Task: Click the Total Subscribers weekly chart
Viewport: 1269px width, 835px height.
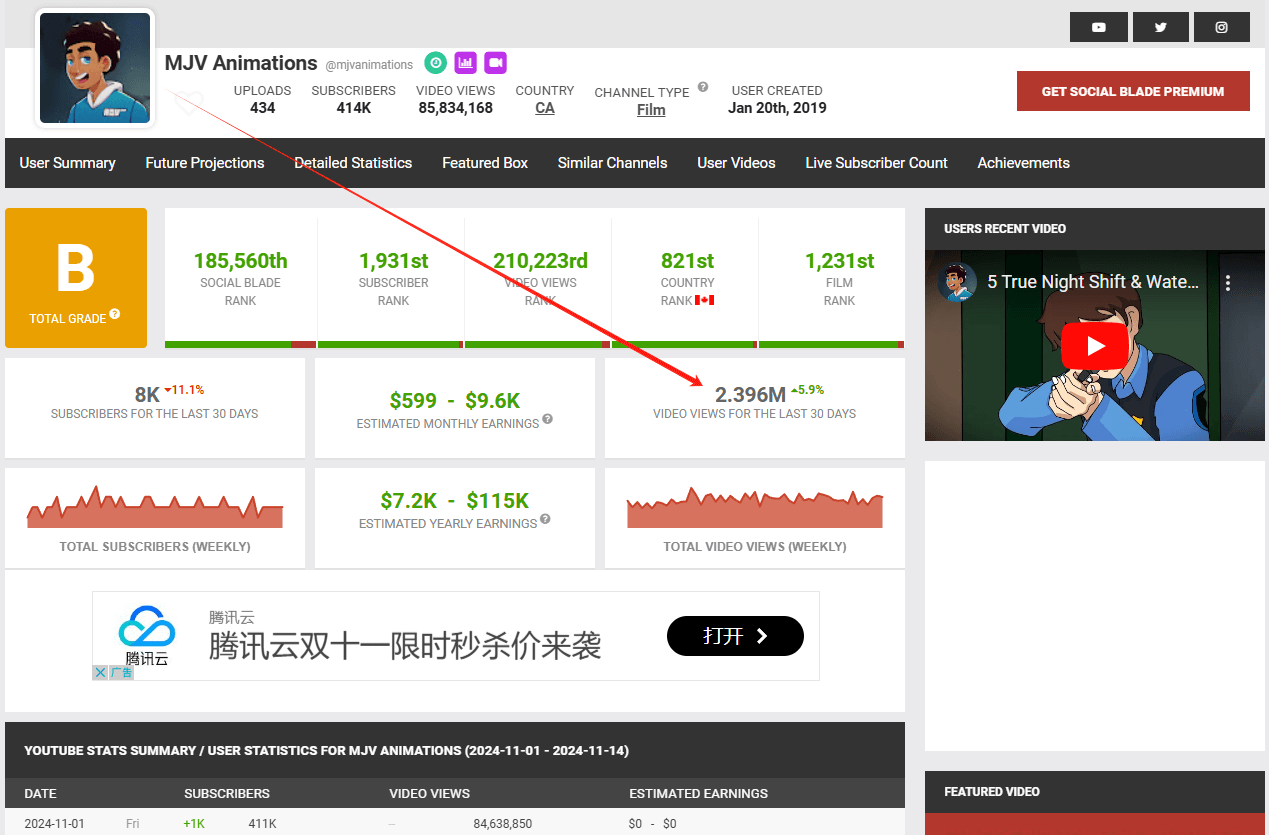Action: (x=155, y=507)
